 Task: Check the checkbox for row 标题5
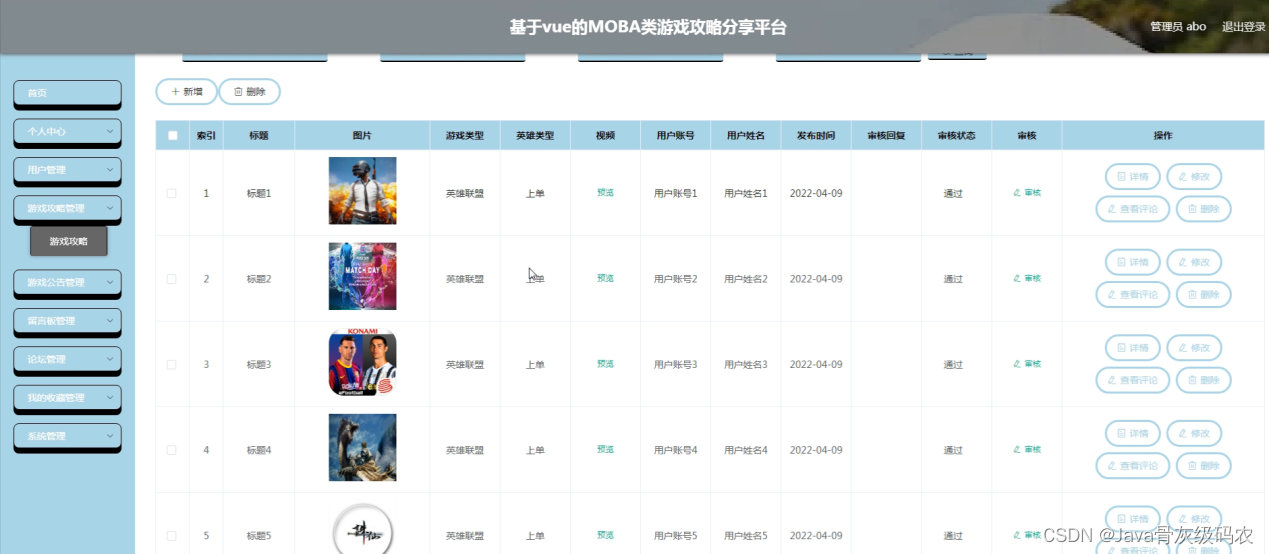(171, 536)
